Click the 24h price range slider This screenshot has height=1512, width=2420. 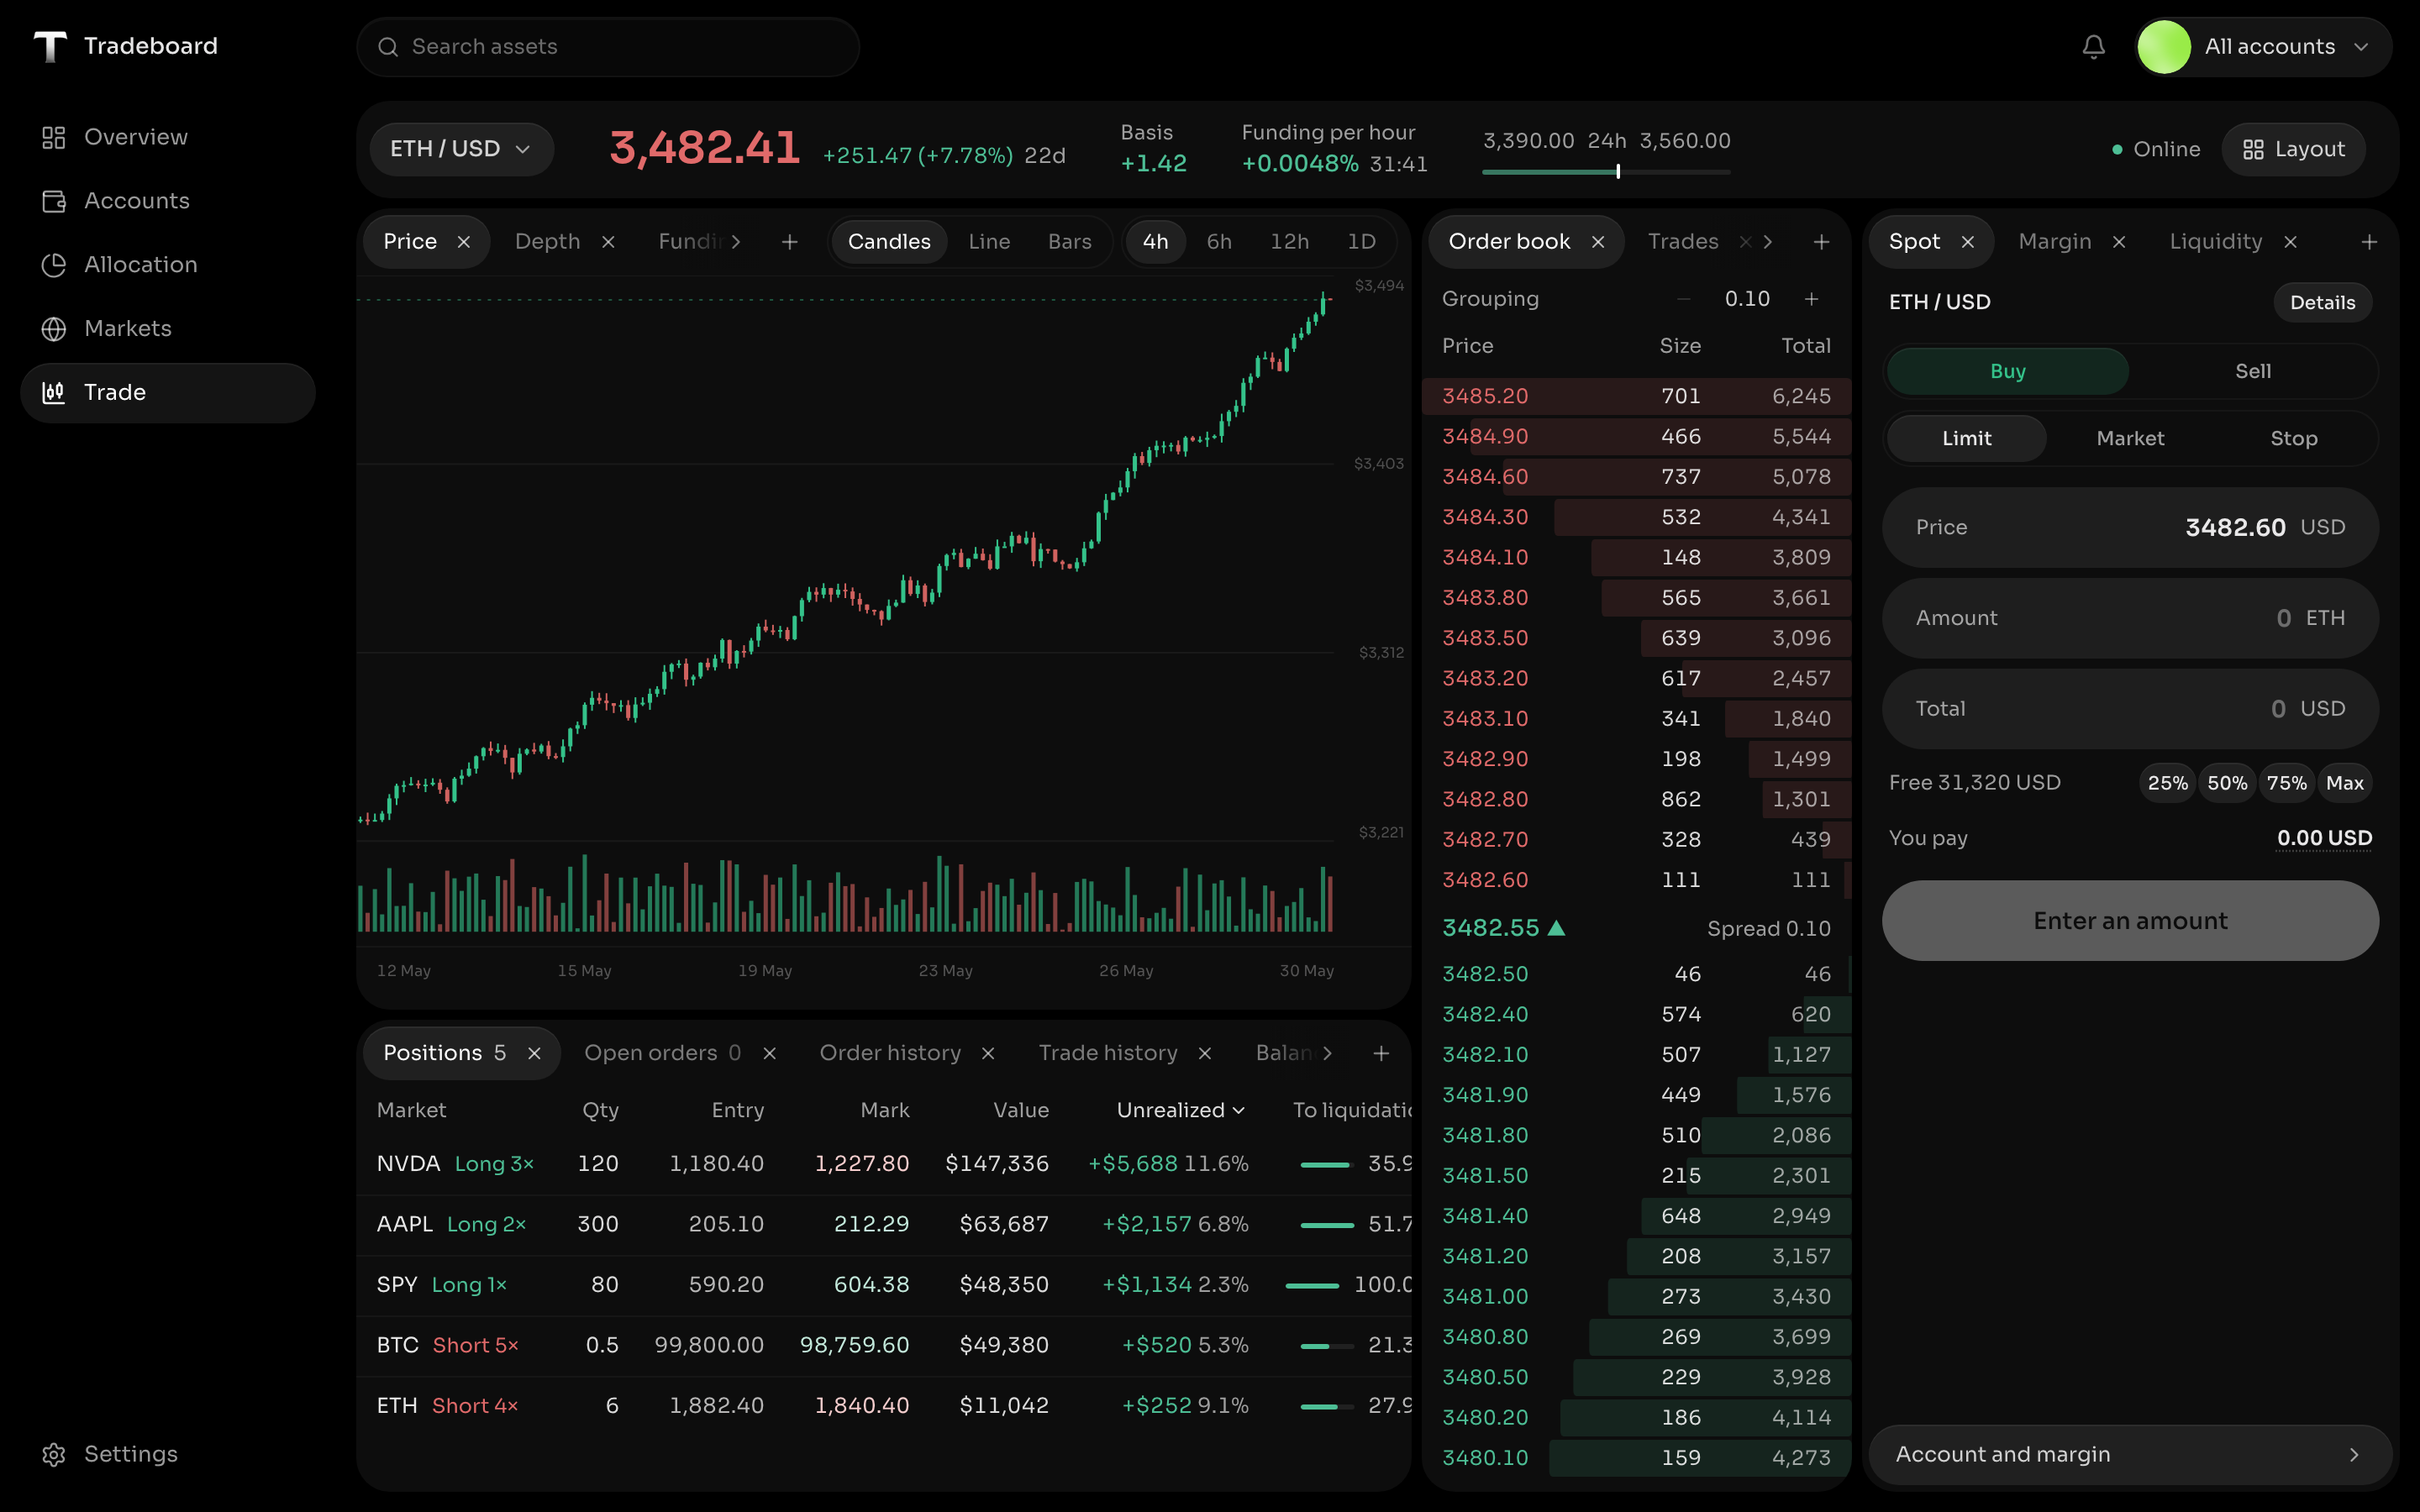pos(1606,172)
